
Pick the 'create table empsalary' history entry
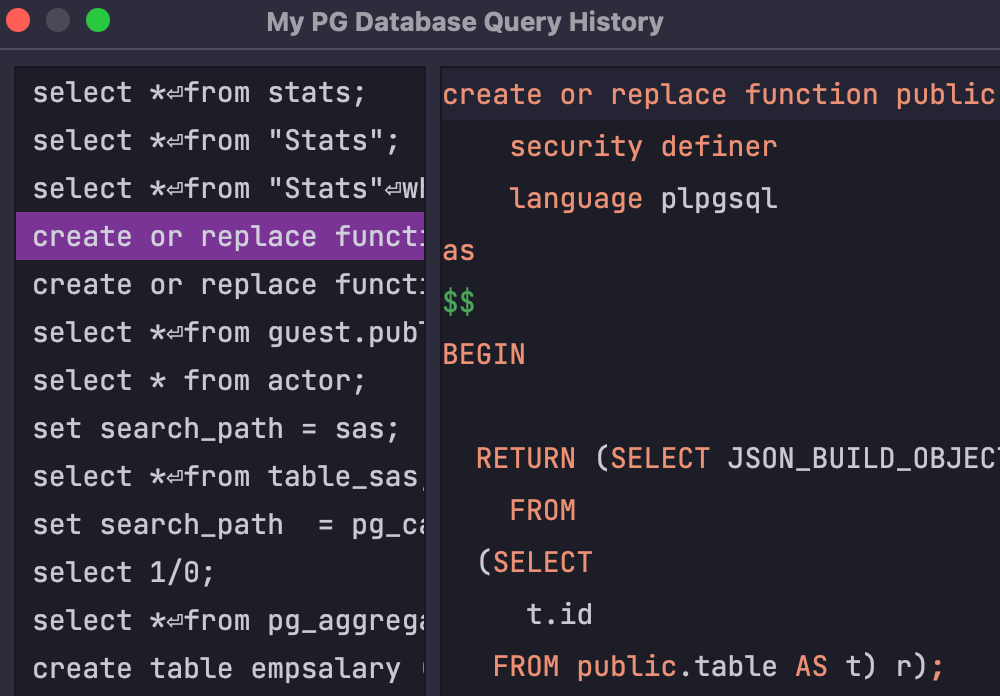point(216,669)
